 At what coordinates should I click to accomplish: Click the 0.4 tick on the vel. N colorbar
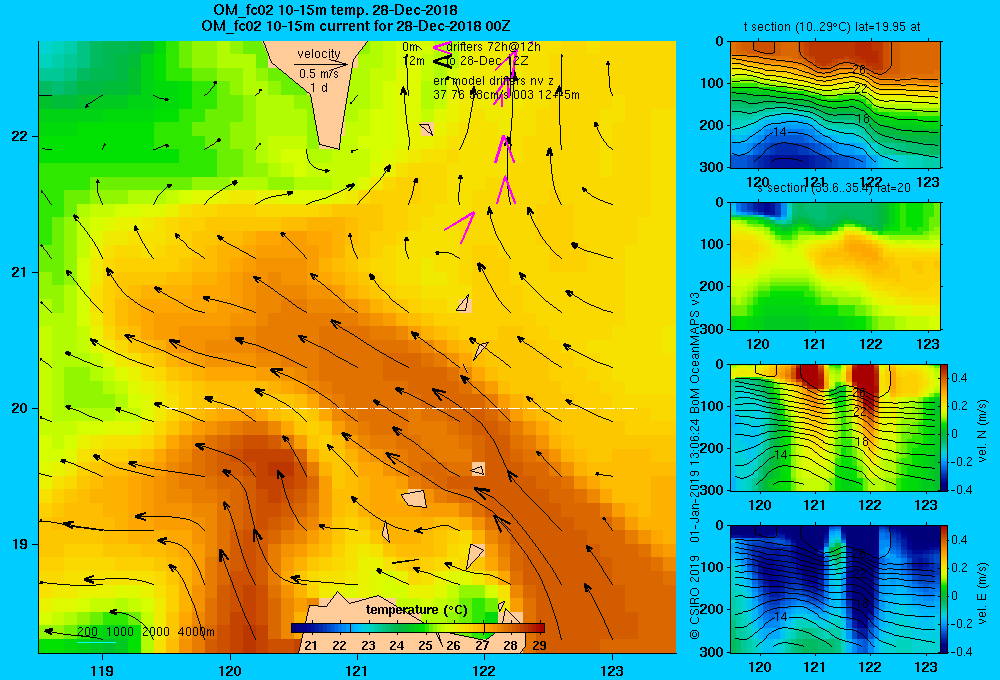[x=959, y=378]
